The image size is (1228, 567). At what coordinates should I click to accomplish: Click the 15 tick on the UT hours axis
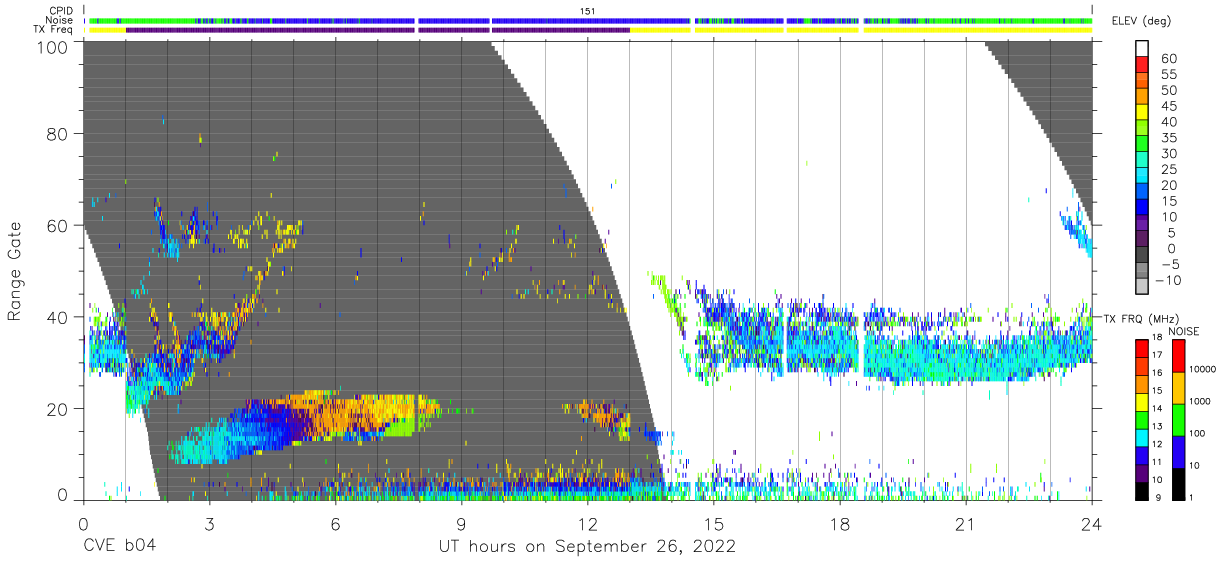(714, 524)
